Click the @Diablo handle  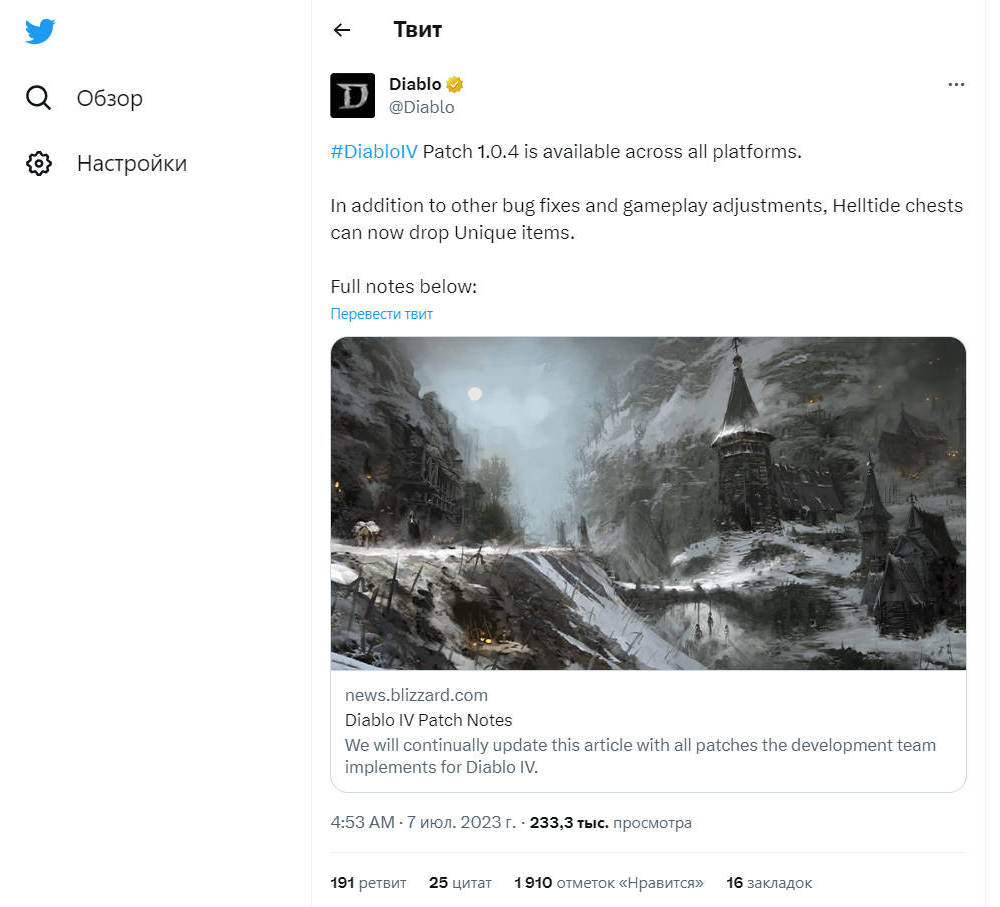click(x=421, y=106)
